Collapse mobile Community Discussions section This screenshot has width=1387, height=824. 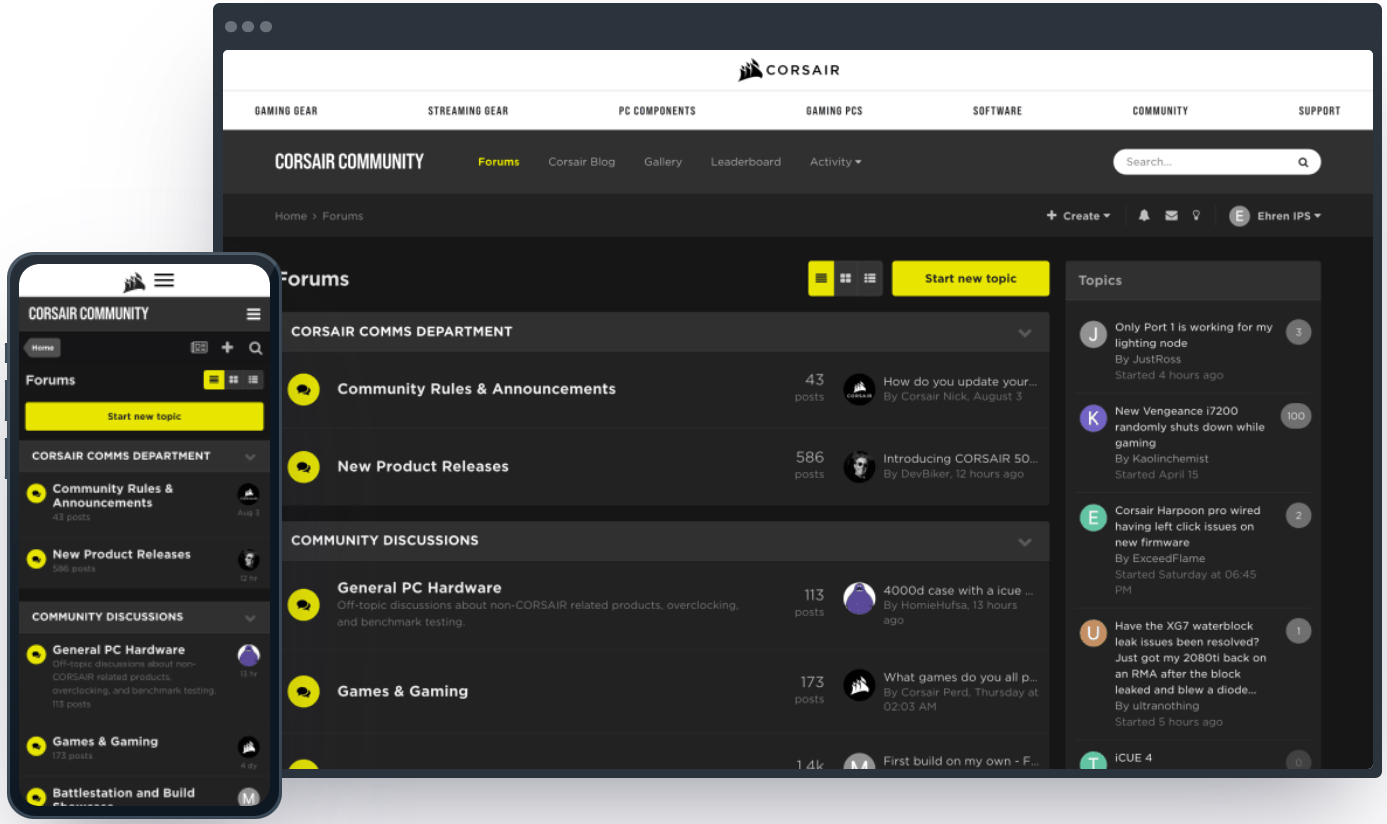(250, 617)
